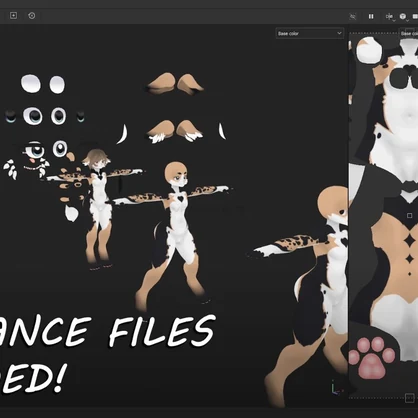Open the 3D viewport Base color dropdown
This screenshot has height=418, width=418.
pos(310,33)
